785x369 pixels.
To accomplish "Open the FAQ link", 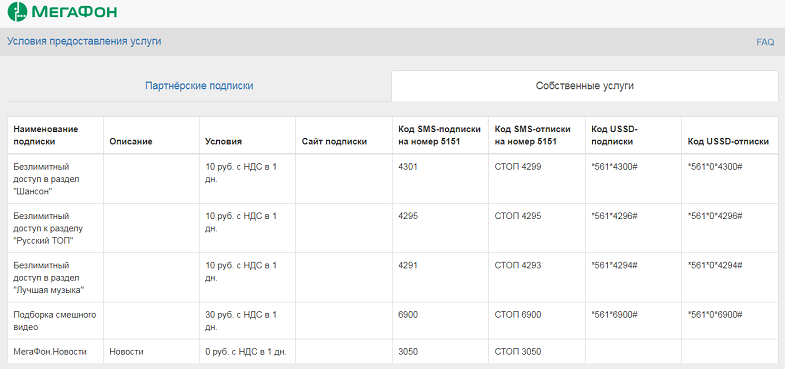I will (x=765, y=43).
